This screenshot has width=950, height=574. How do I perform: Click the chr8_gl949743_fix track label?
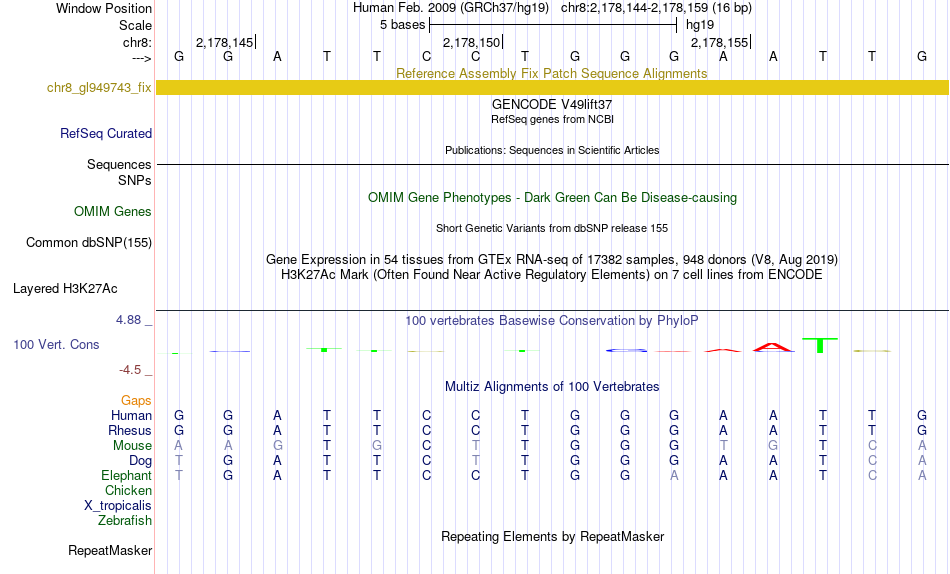[99, 87]
